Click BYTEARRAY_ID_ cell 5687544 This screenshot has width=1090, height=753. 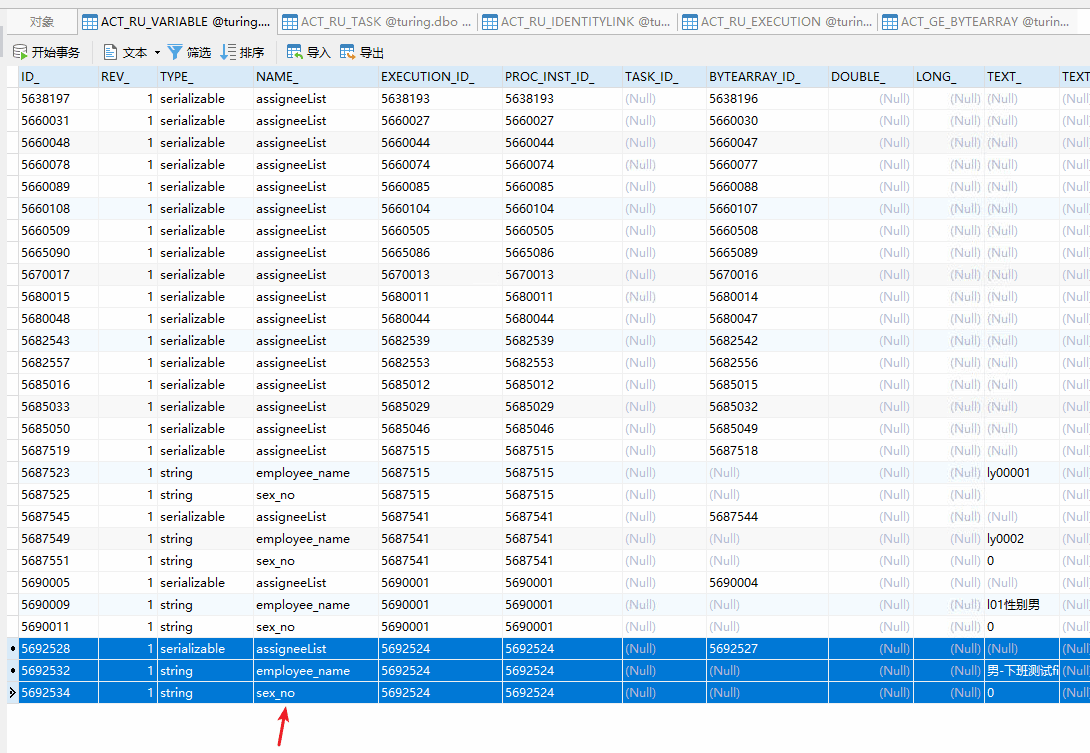767,517
